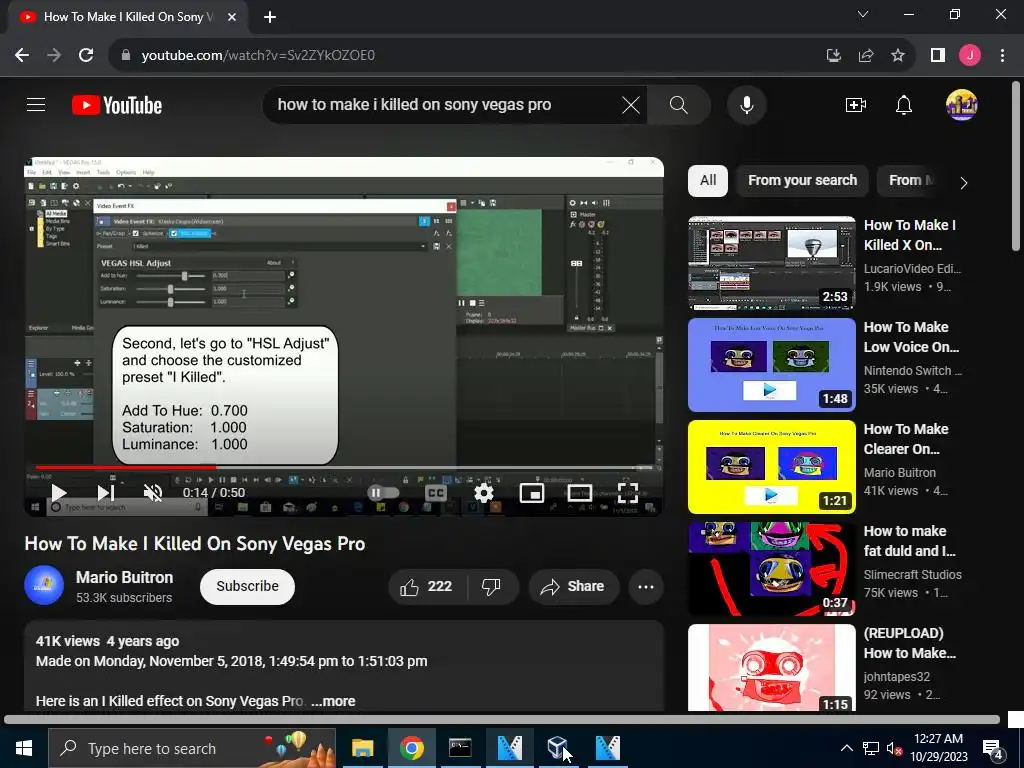Image resolution: width=1024 pixels, height=768 pixels.
Task: Open the Chrome three-dot menu
Action: tap(1002, 56)
